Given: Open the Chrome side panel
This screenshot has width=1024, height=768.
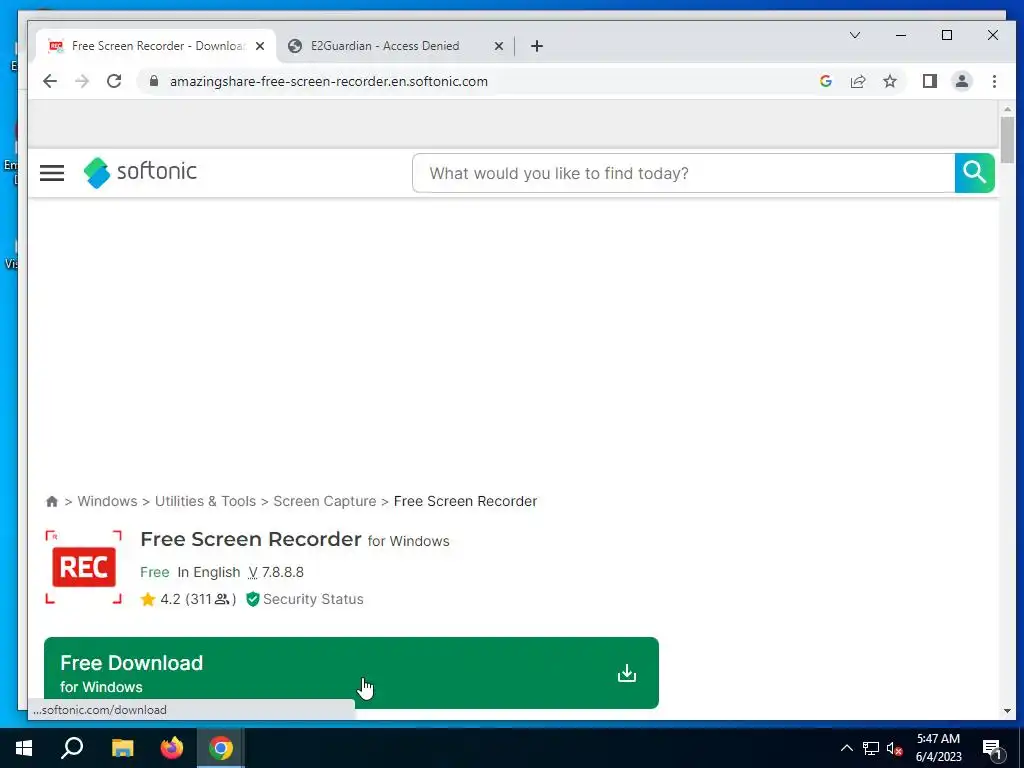Looking at the screenshot, I should [x=929, y=81].
